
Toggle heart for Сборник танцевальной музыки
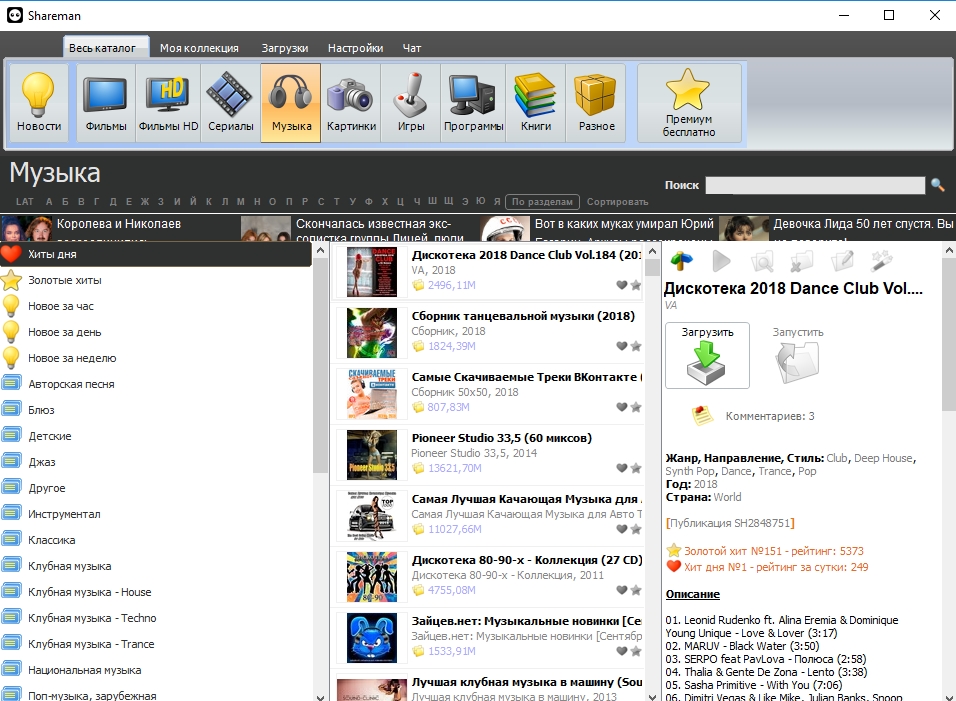621,346
